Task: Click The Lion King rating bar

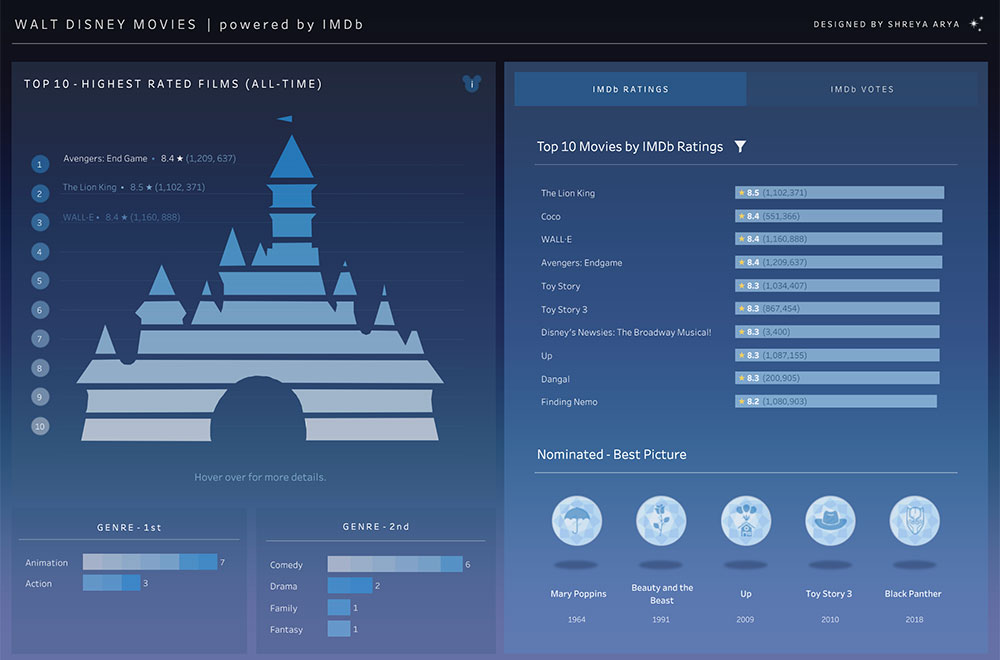Action: [x=839, y=193]
